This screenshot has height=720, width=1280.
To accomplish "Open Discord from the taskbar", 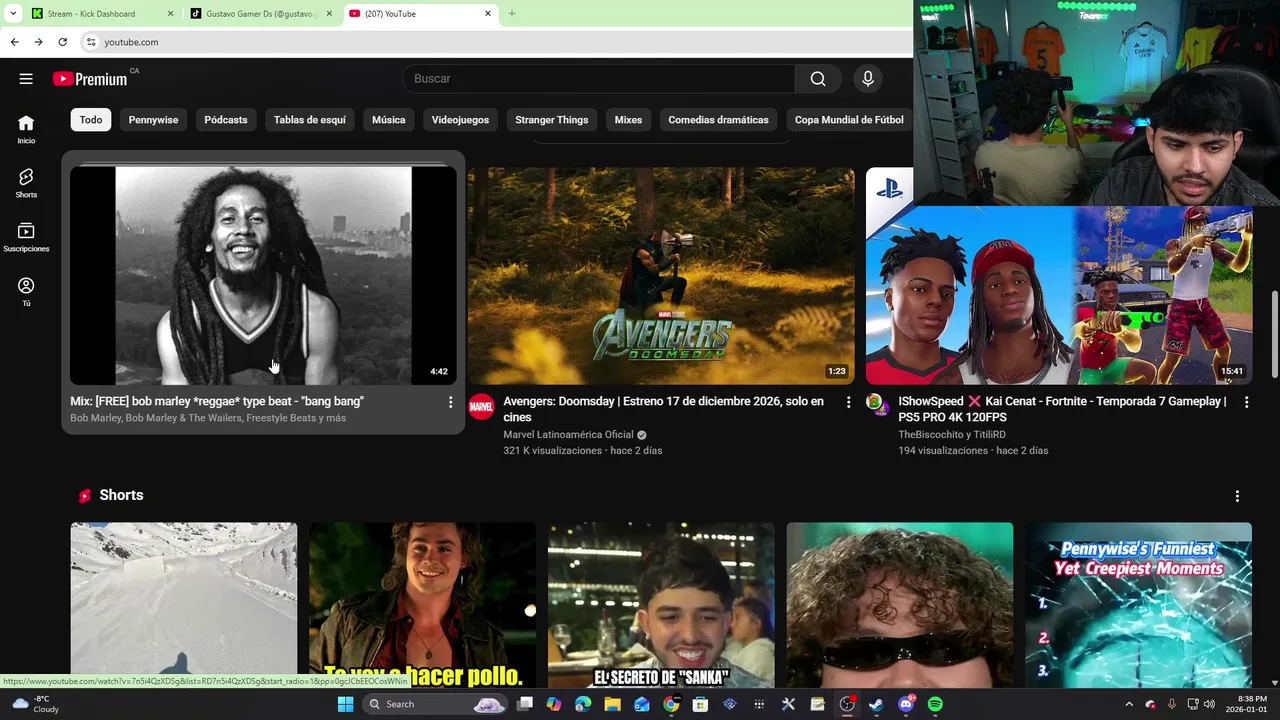I will 906,704.
